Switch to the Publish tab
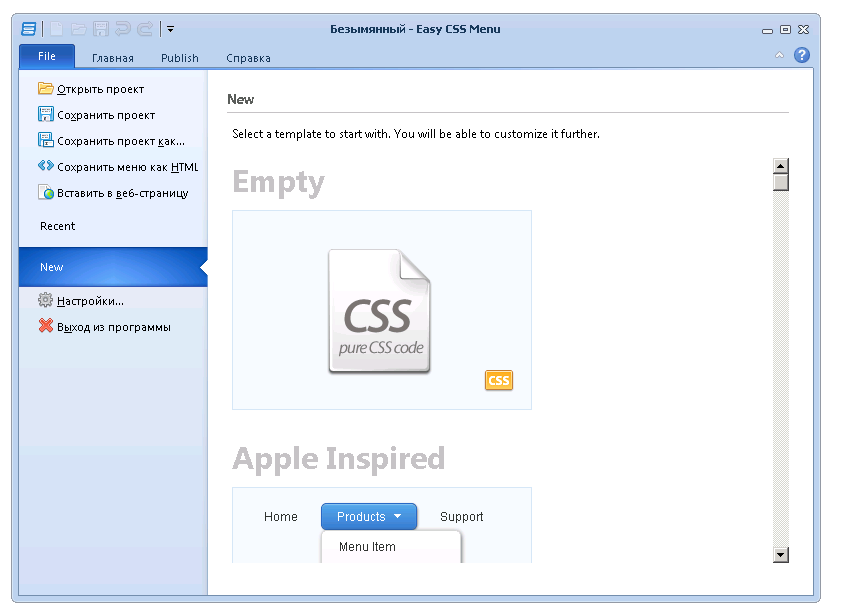848x612 pixels. click(x=179, y=58)
